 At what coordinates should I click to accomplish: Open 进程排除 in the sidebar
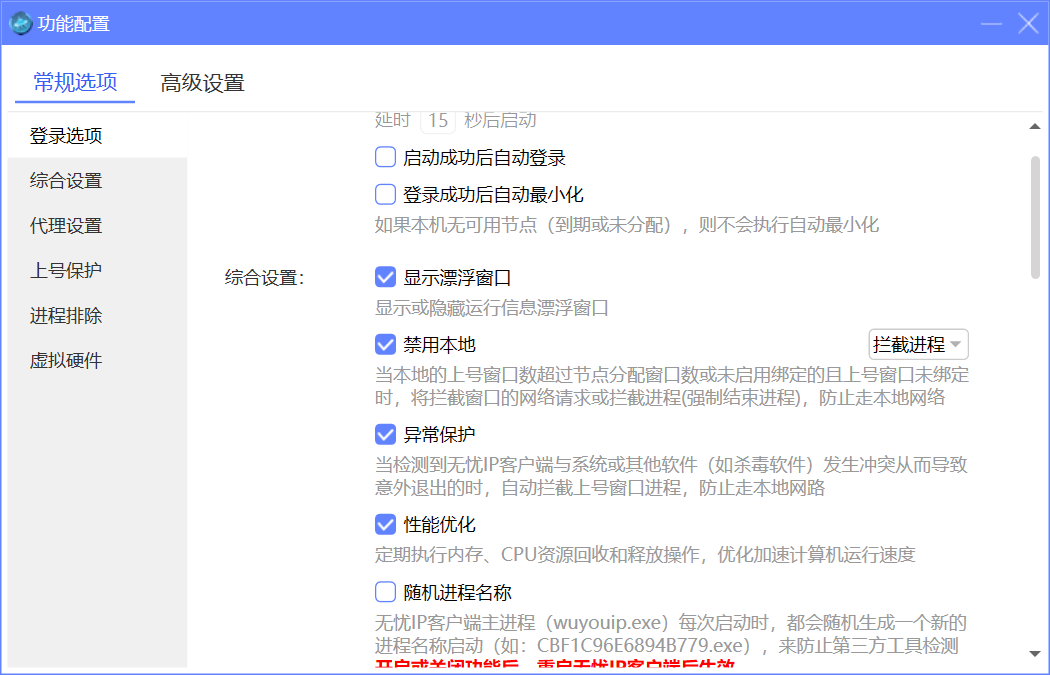(x=66, y=316)
